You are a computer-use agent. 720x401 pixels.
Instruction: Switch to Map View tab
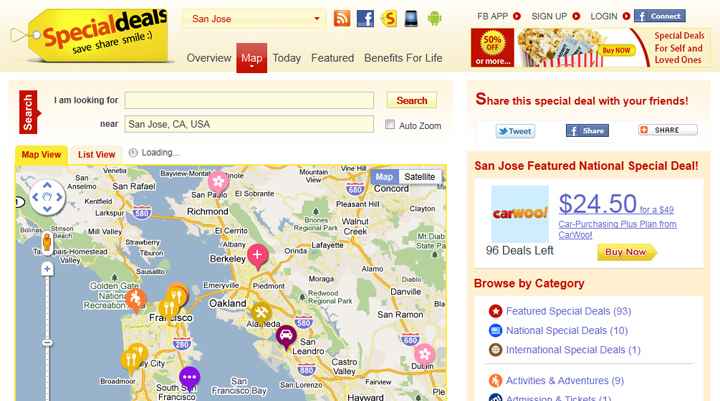click(41, 155)
